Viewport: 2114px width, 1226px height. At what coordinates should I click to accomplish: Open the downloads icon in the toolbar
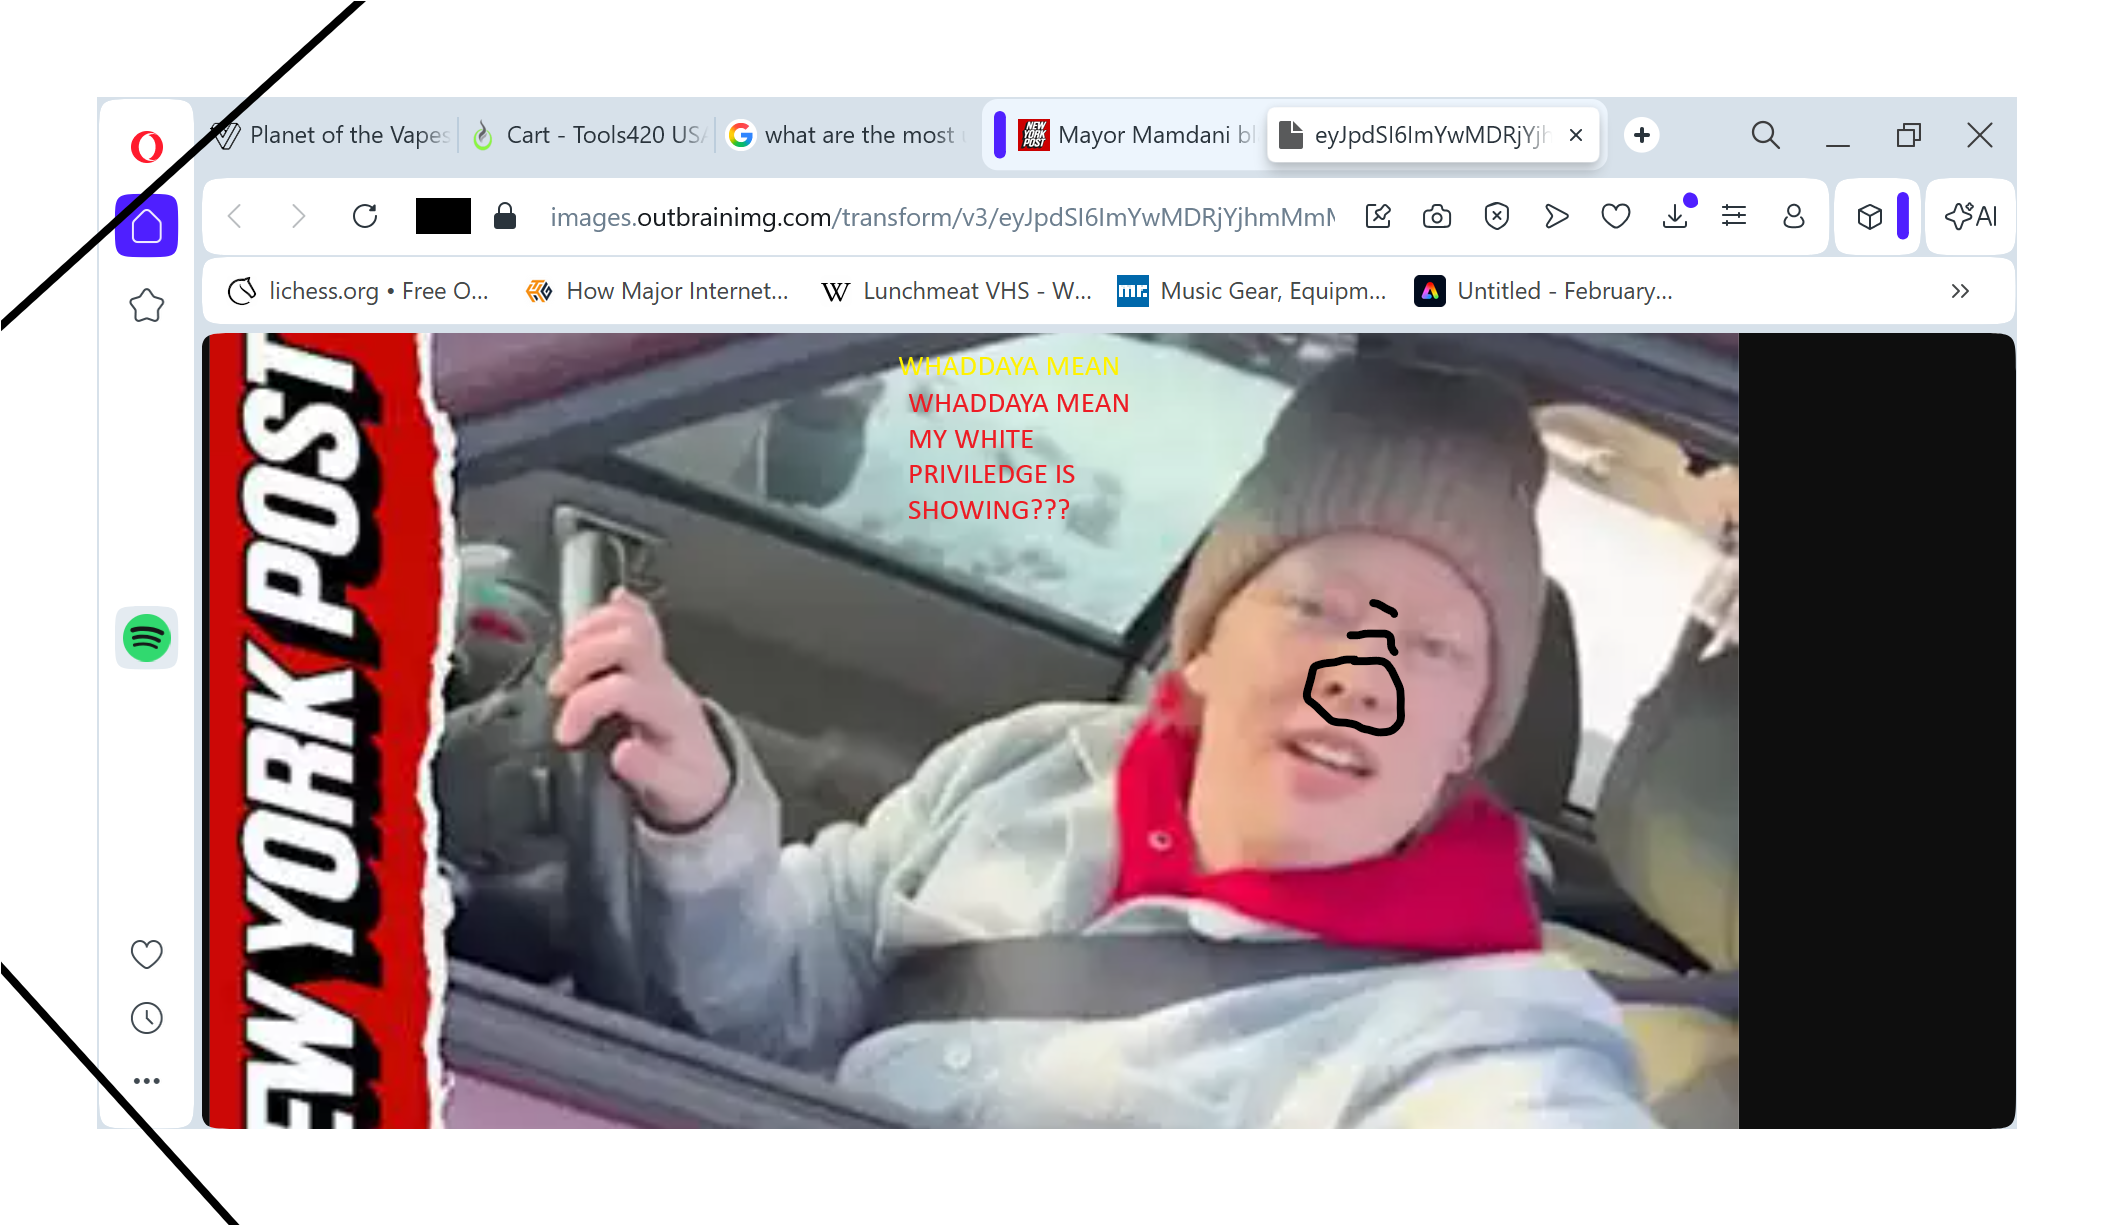[1675, 216]
